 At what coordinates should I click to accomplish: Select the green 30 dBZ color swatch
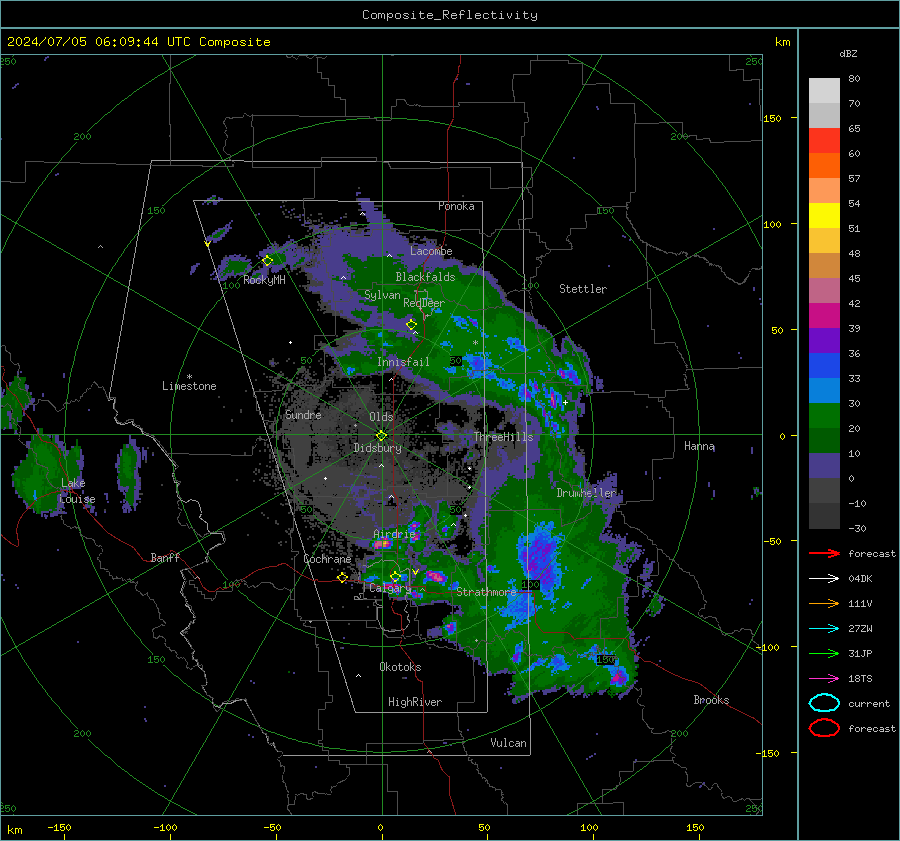pos(824,416)
